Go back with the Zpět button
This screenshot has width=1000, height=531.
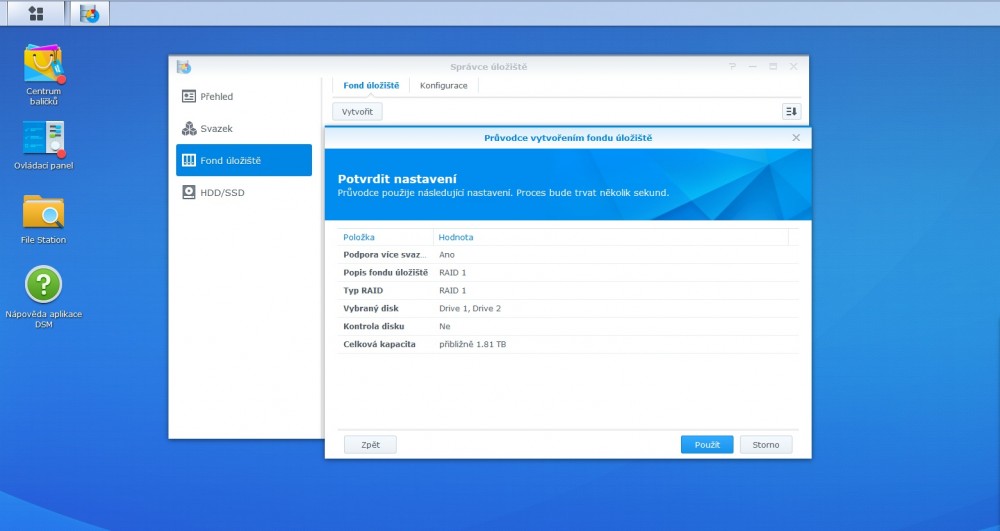point(370,445)
